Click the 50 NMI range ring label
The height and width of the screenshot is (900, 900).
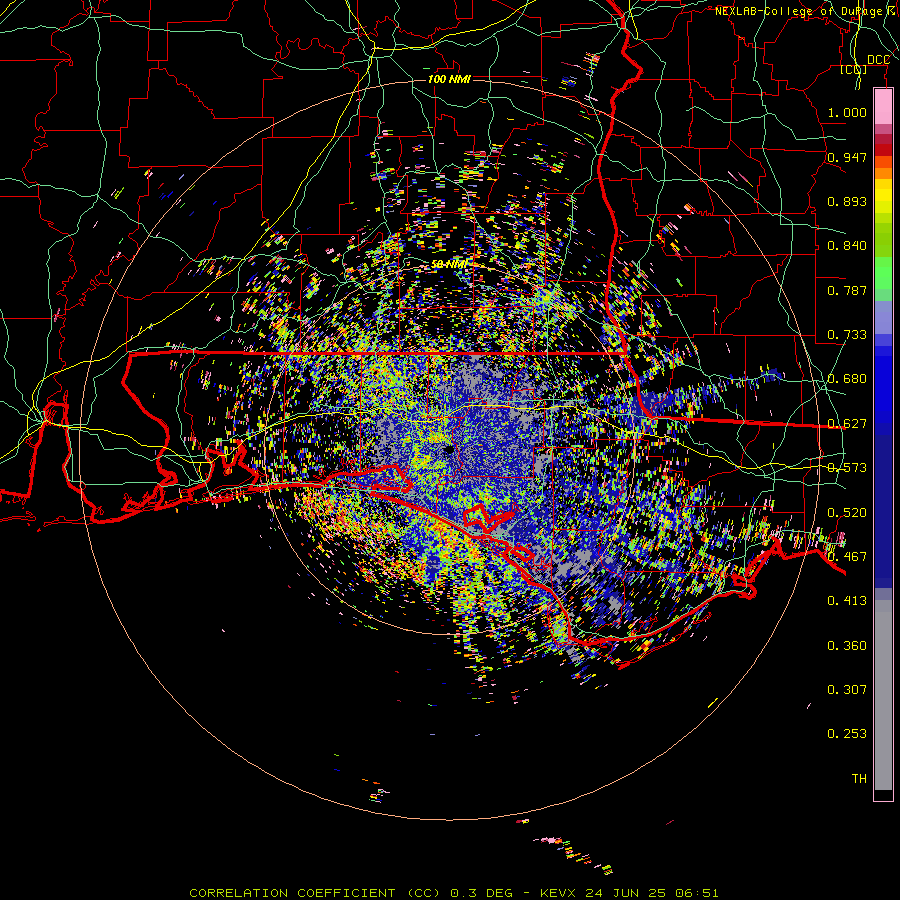tap(449, 264)
